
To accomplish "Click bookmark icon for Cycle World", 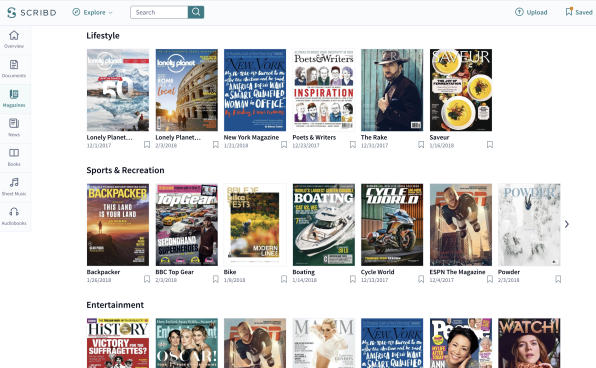I will click(421, 279).
